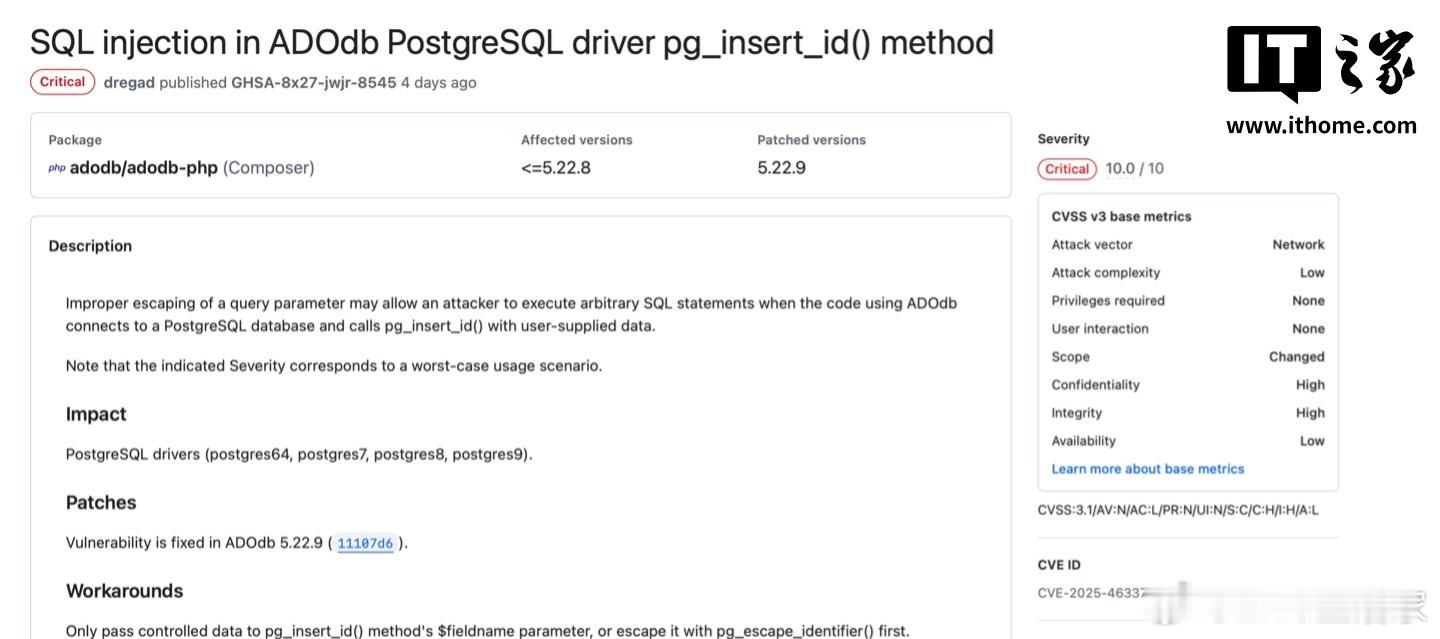
Task: Click the IT Home logo
Action: click(x=1320, y=64)
